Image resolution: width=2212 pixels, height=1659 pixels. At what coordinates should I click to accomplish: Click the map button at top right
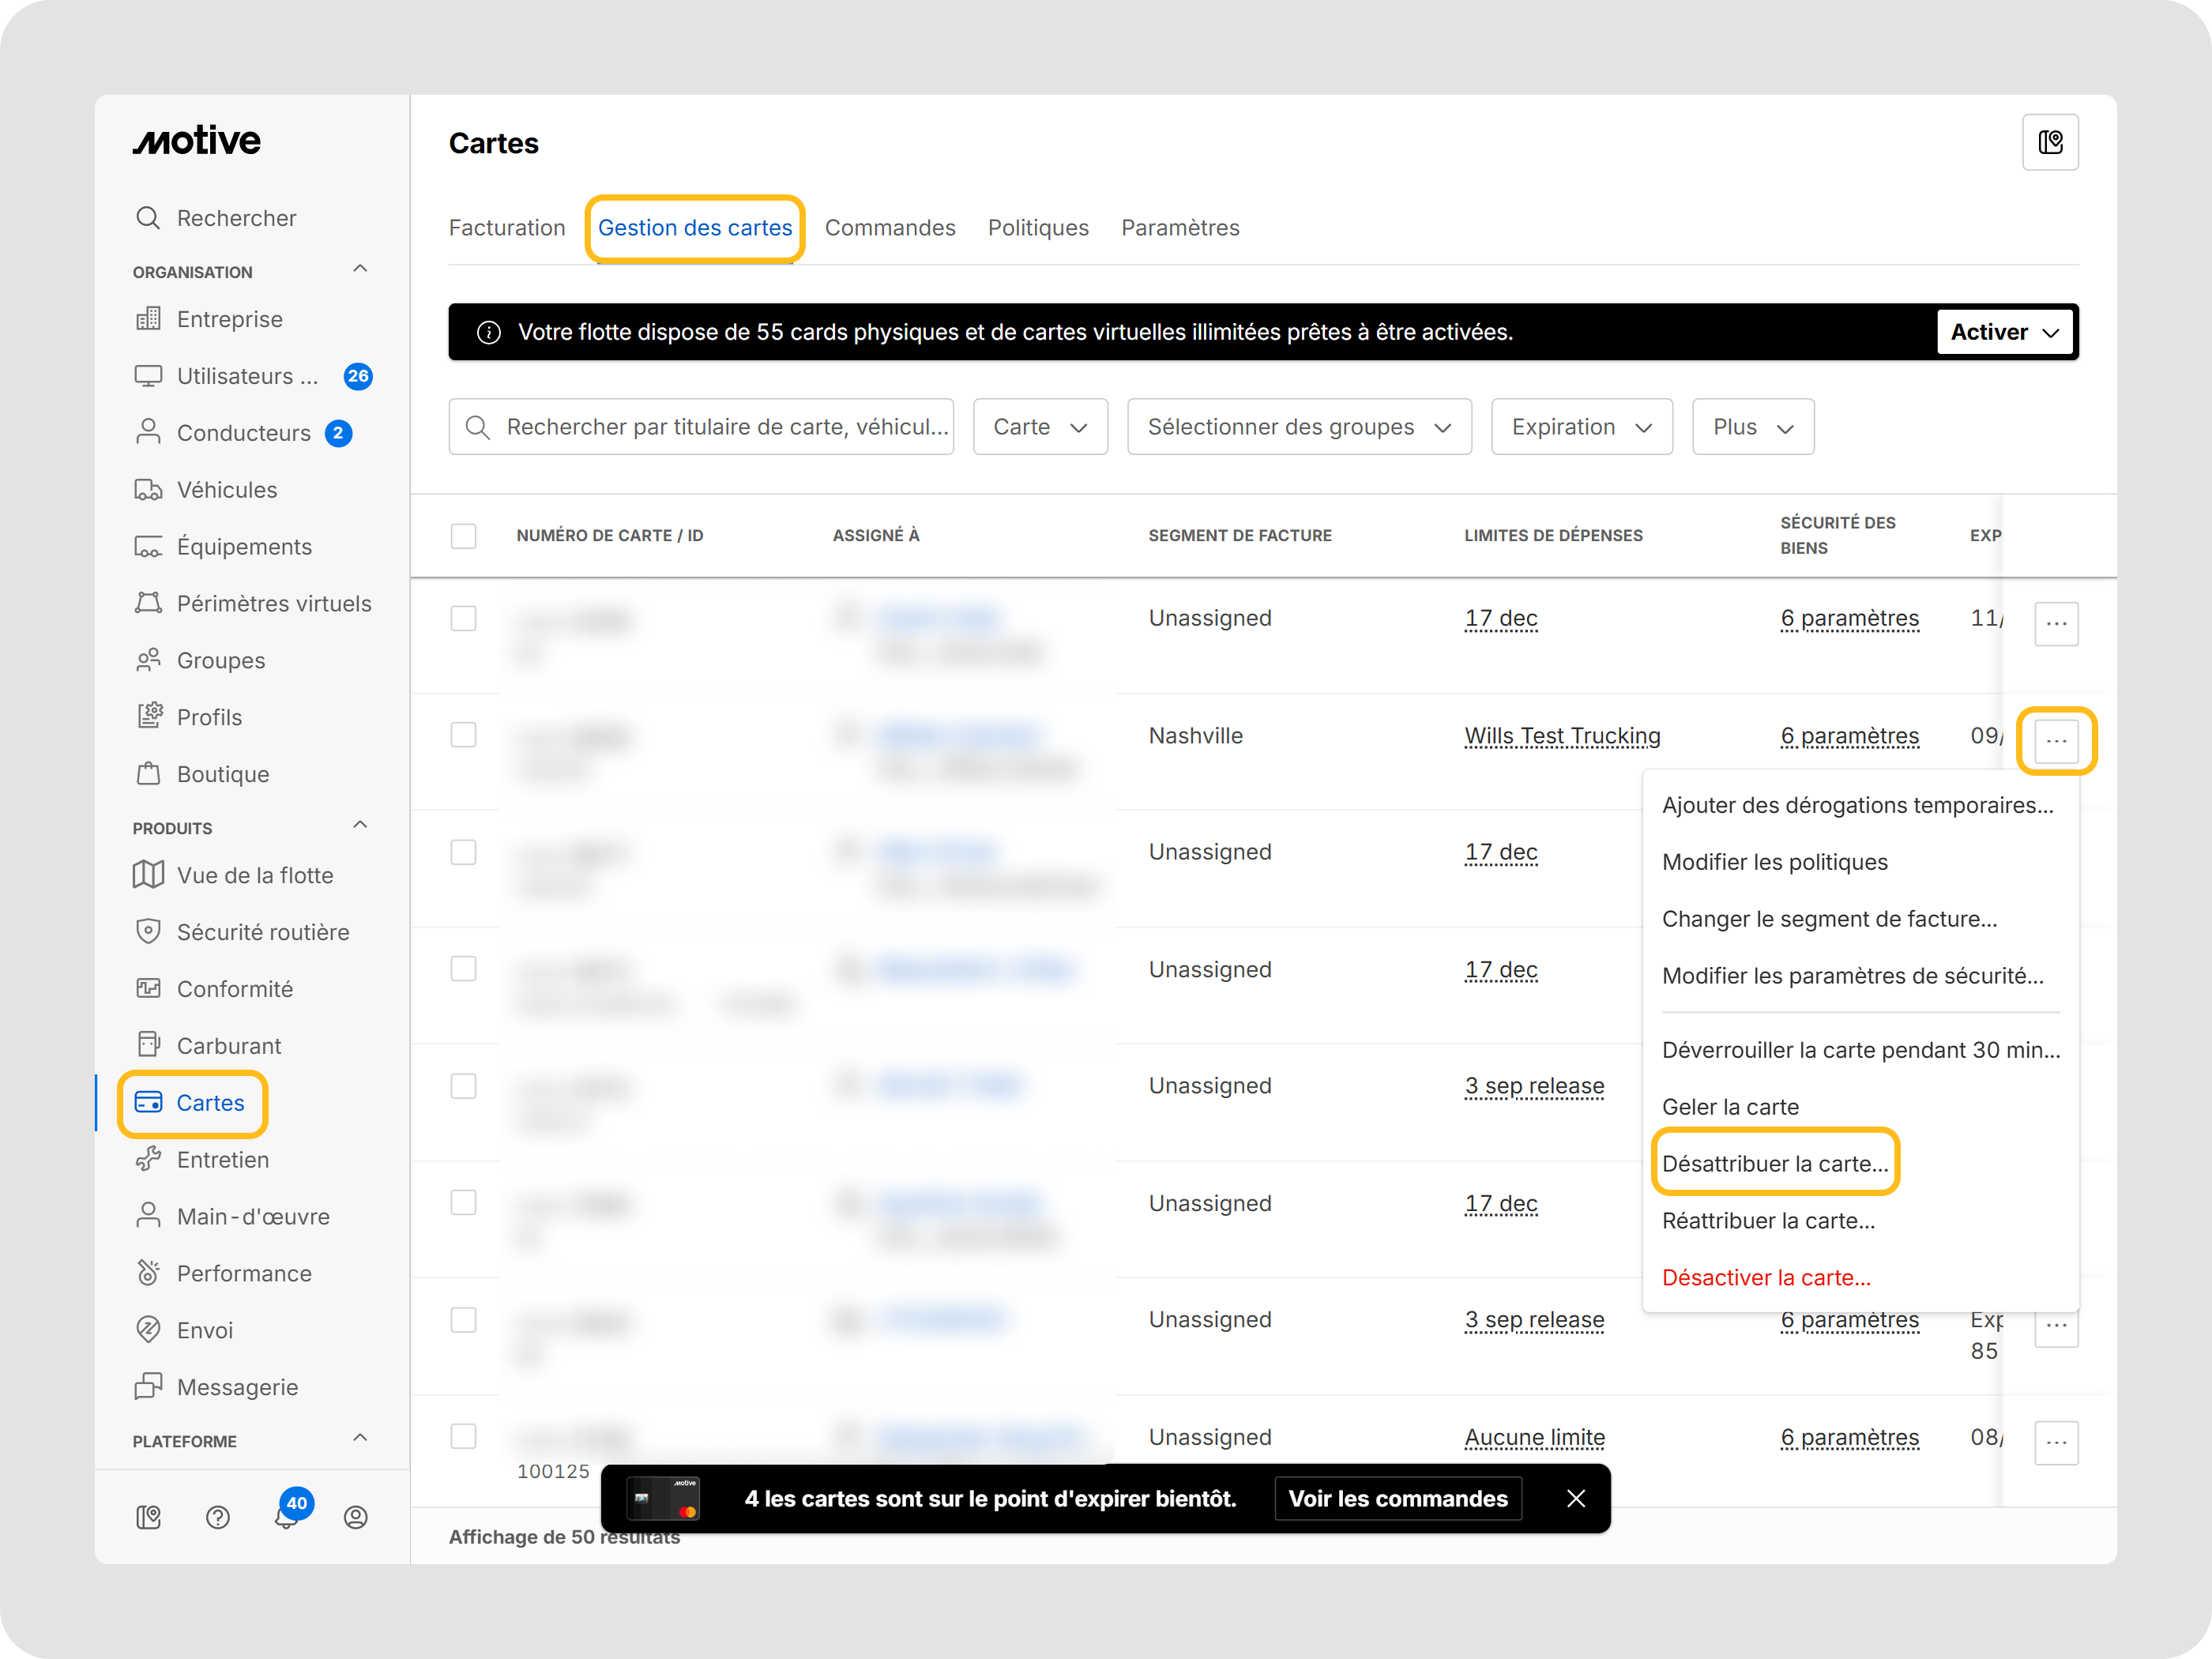(2050, 143)
